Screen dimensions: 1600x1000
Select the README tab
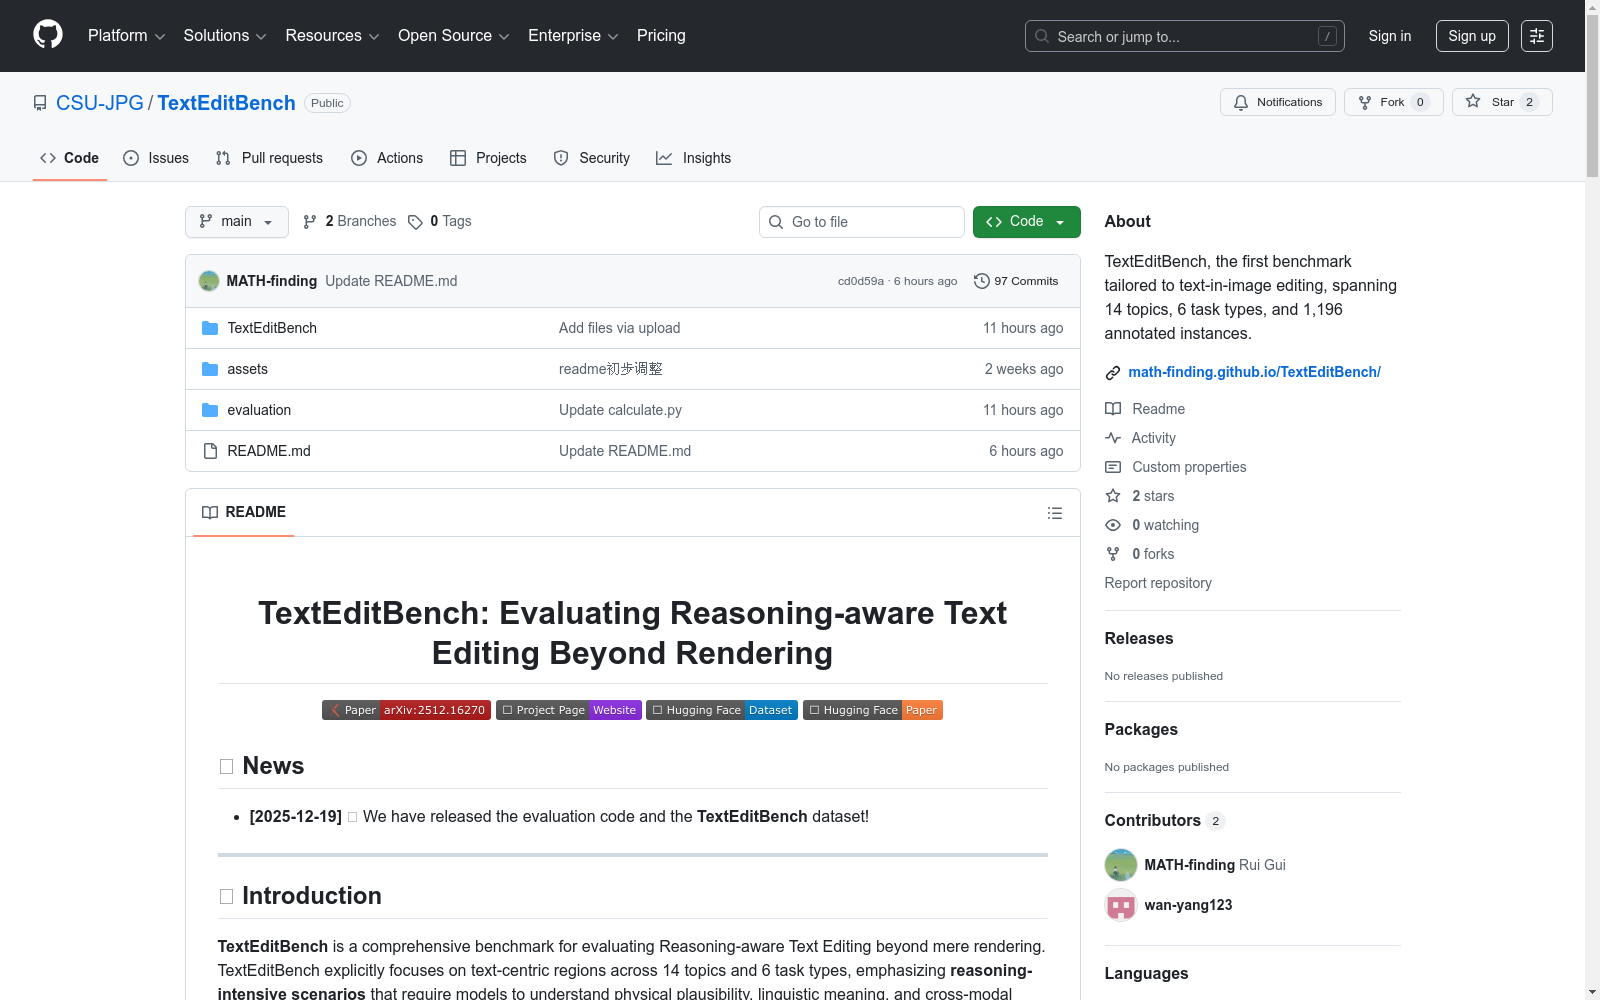(x=244, y=513)
